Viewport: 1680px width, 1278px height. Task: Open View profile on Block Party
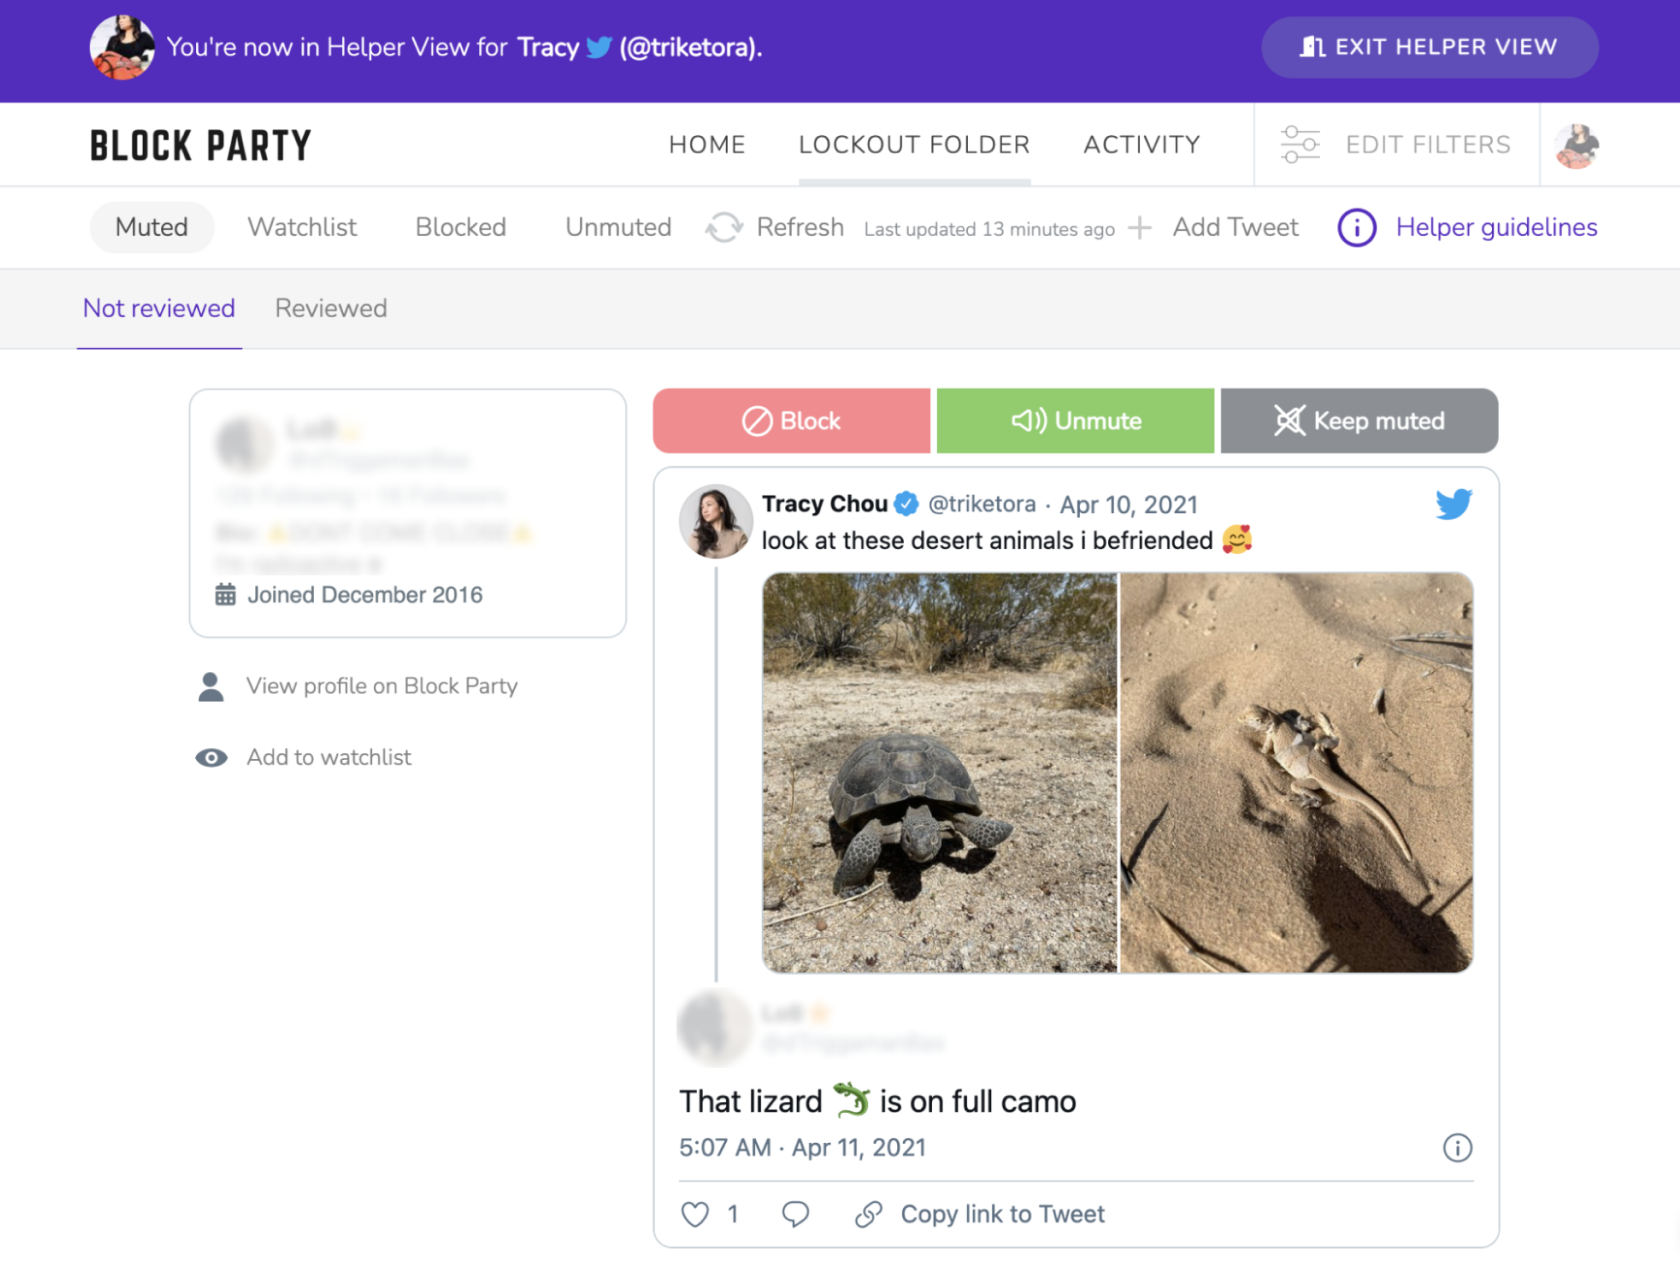[382, 686]
